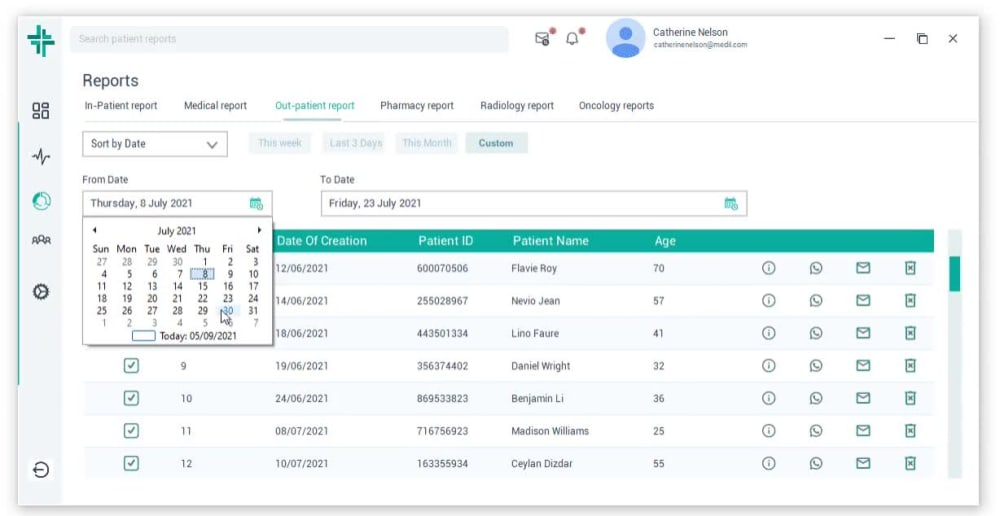Uncheck the row 11 Madison Williams checkbox

pyautogui.click(x=131, y=431)
